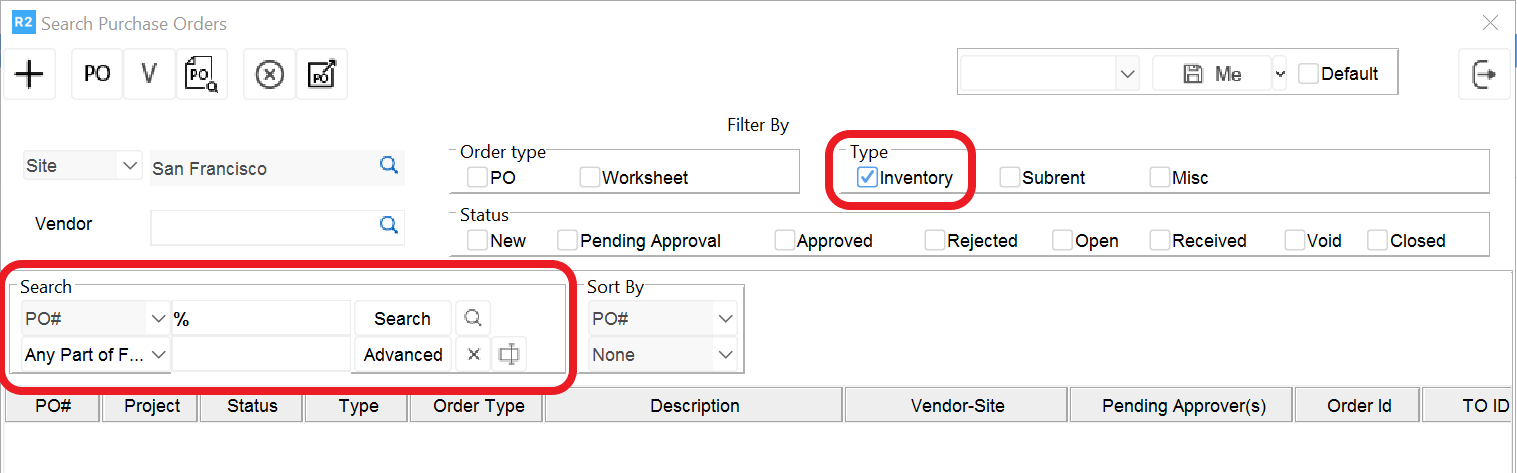Click the exit door icon
The height and width of the screenshot is (473, 1517).
(x=1484, y=74)
